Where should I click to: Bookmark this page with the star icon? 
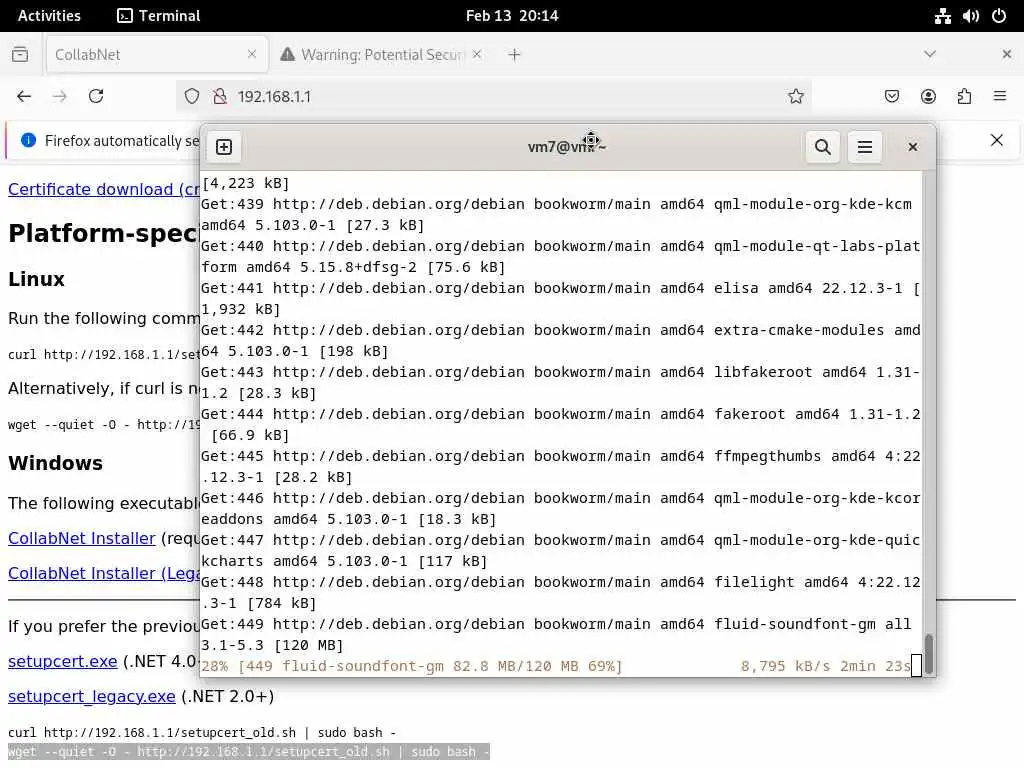[x=795, y=97]
